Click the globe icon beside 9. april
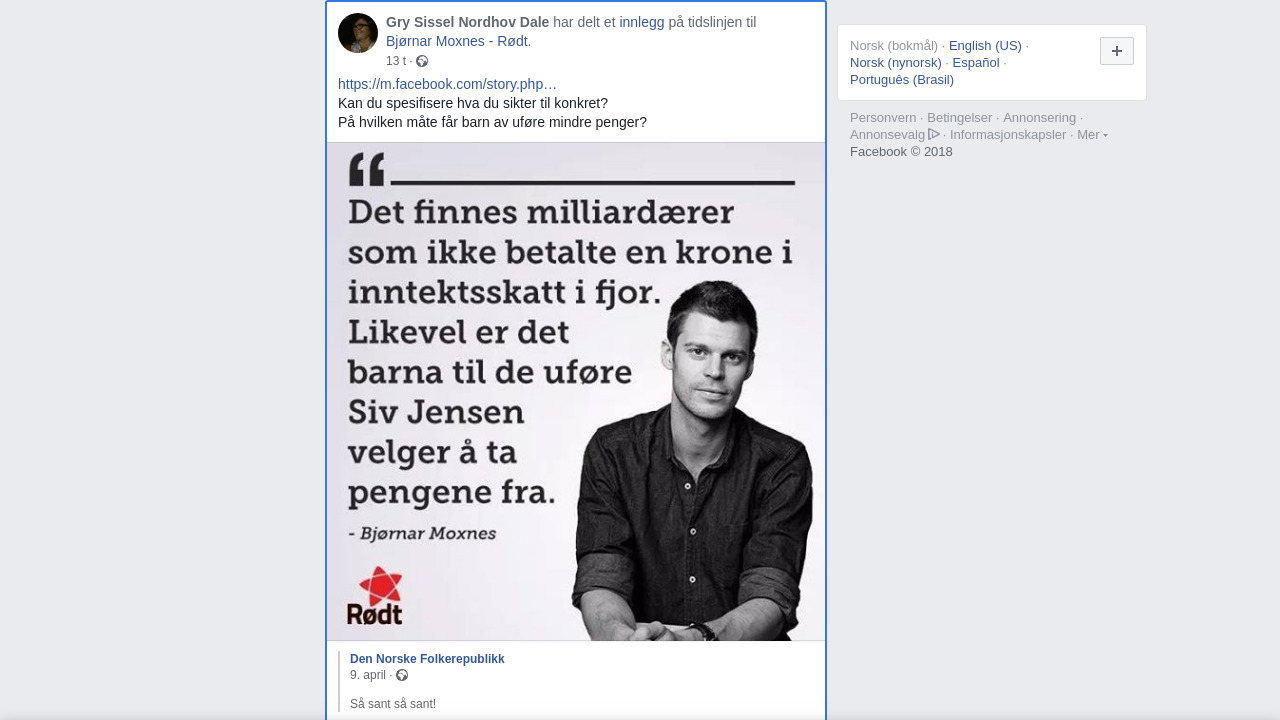The height and width of the screenshot is (720, 1280). (x=402, y=675)
